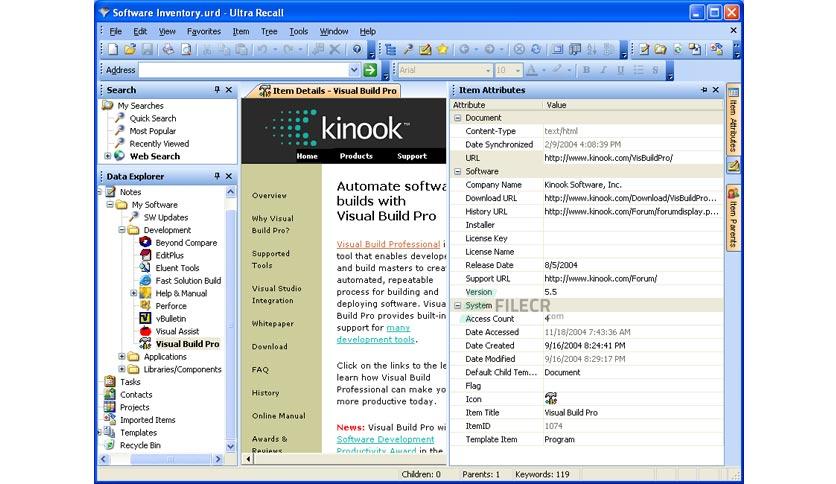Image resolution: width=836 pixels, height=484 pixels.
Task: Click the Stop loading toolbar icon
Action: pos(519,50)
